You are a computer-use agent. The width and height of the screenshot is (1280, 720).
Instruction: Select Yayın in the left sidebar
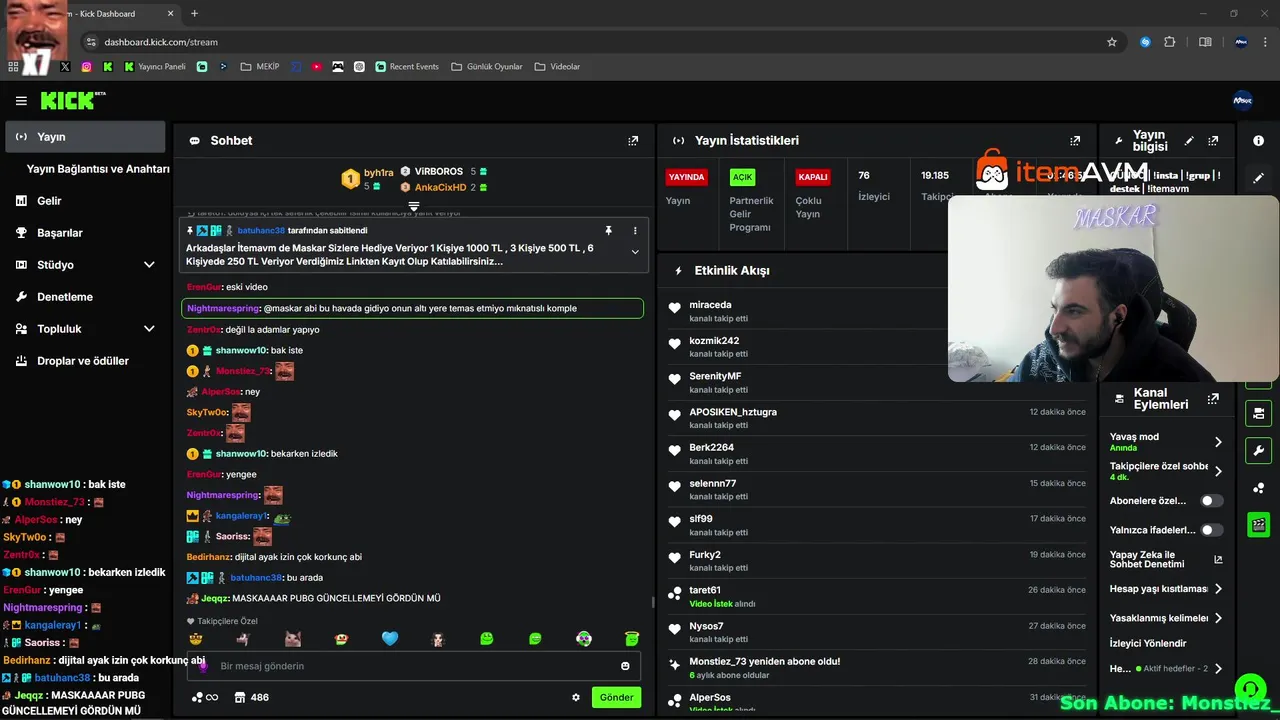point(85,137)
